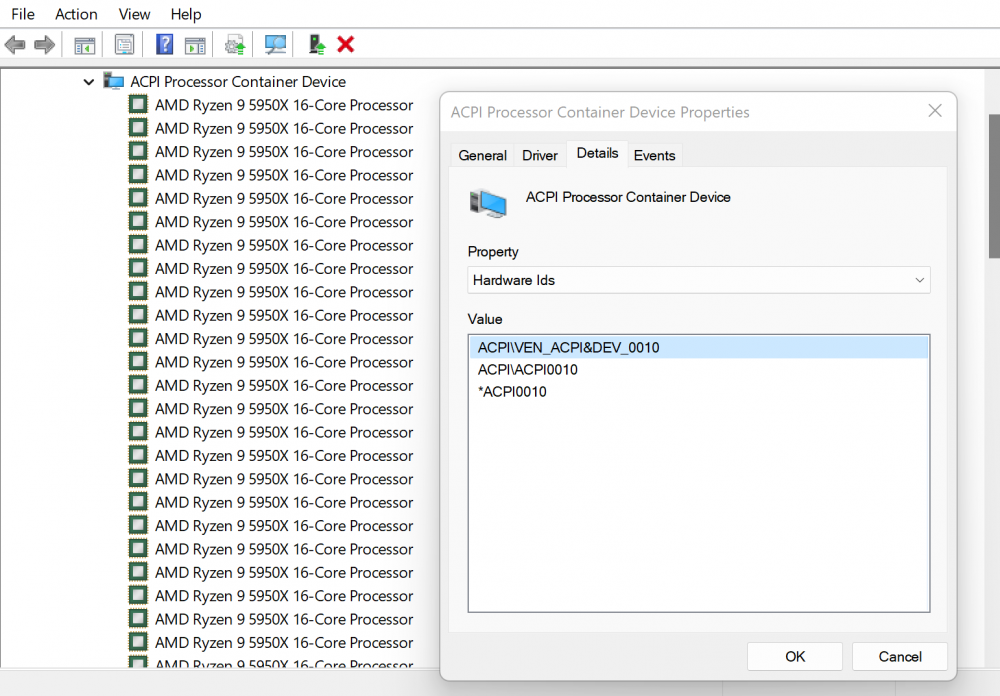Select the Details tab
The image size is (1000, 696).
tap(597, 154)
